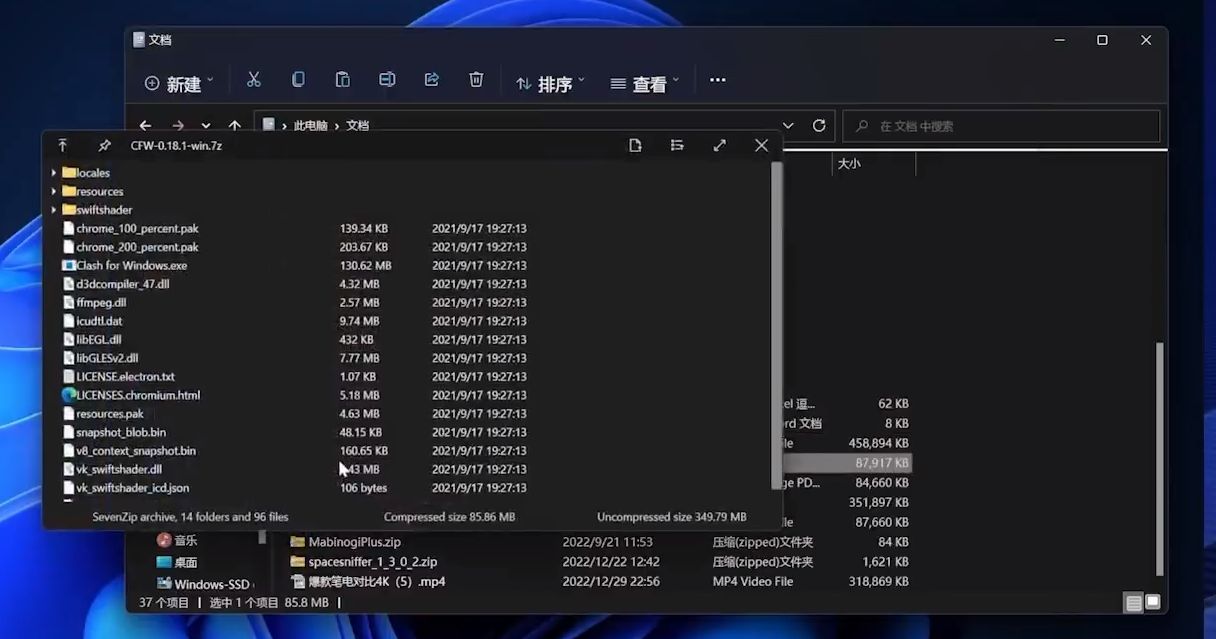Click the upload arrow icon in preview window
The image size is (1216, 639).
[x=62, y=146]
